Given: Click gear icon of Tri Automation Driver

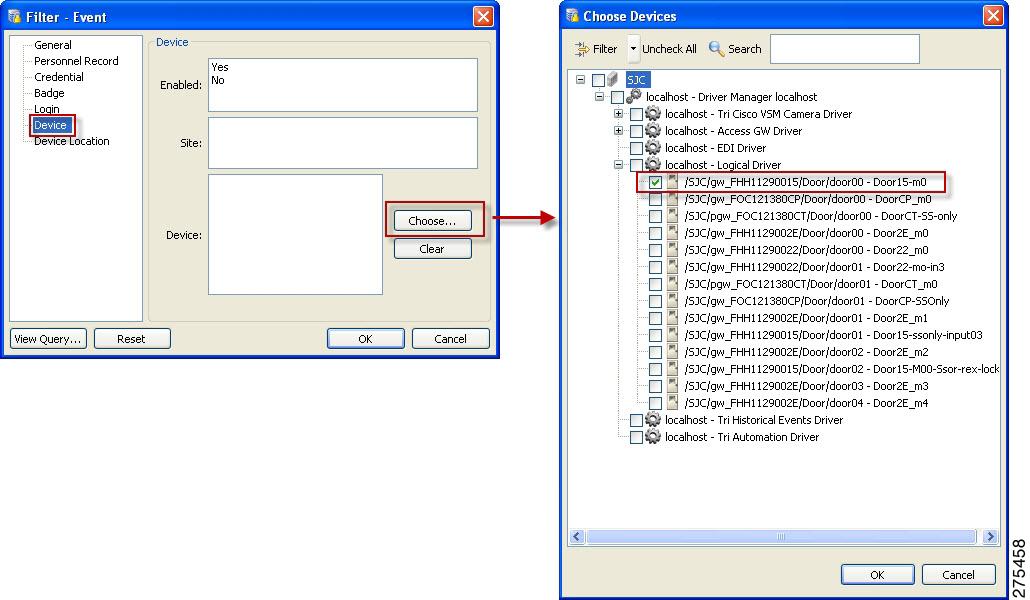Looking at the screenshot, I should click(652, 437).
